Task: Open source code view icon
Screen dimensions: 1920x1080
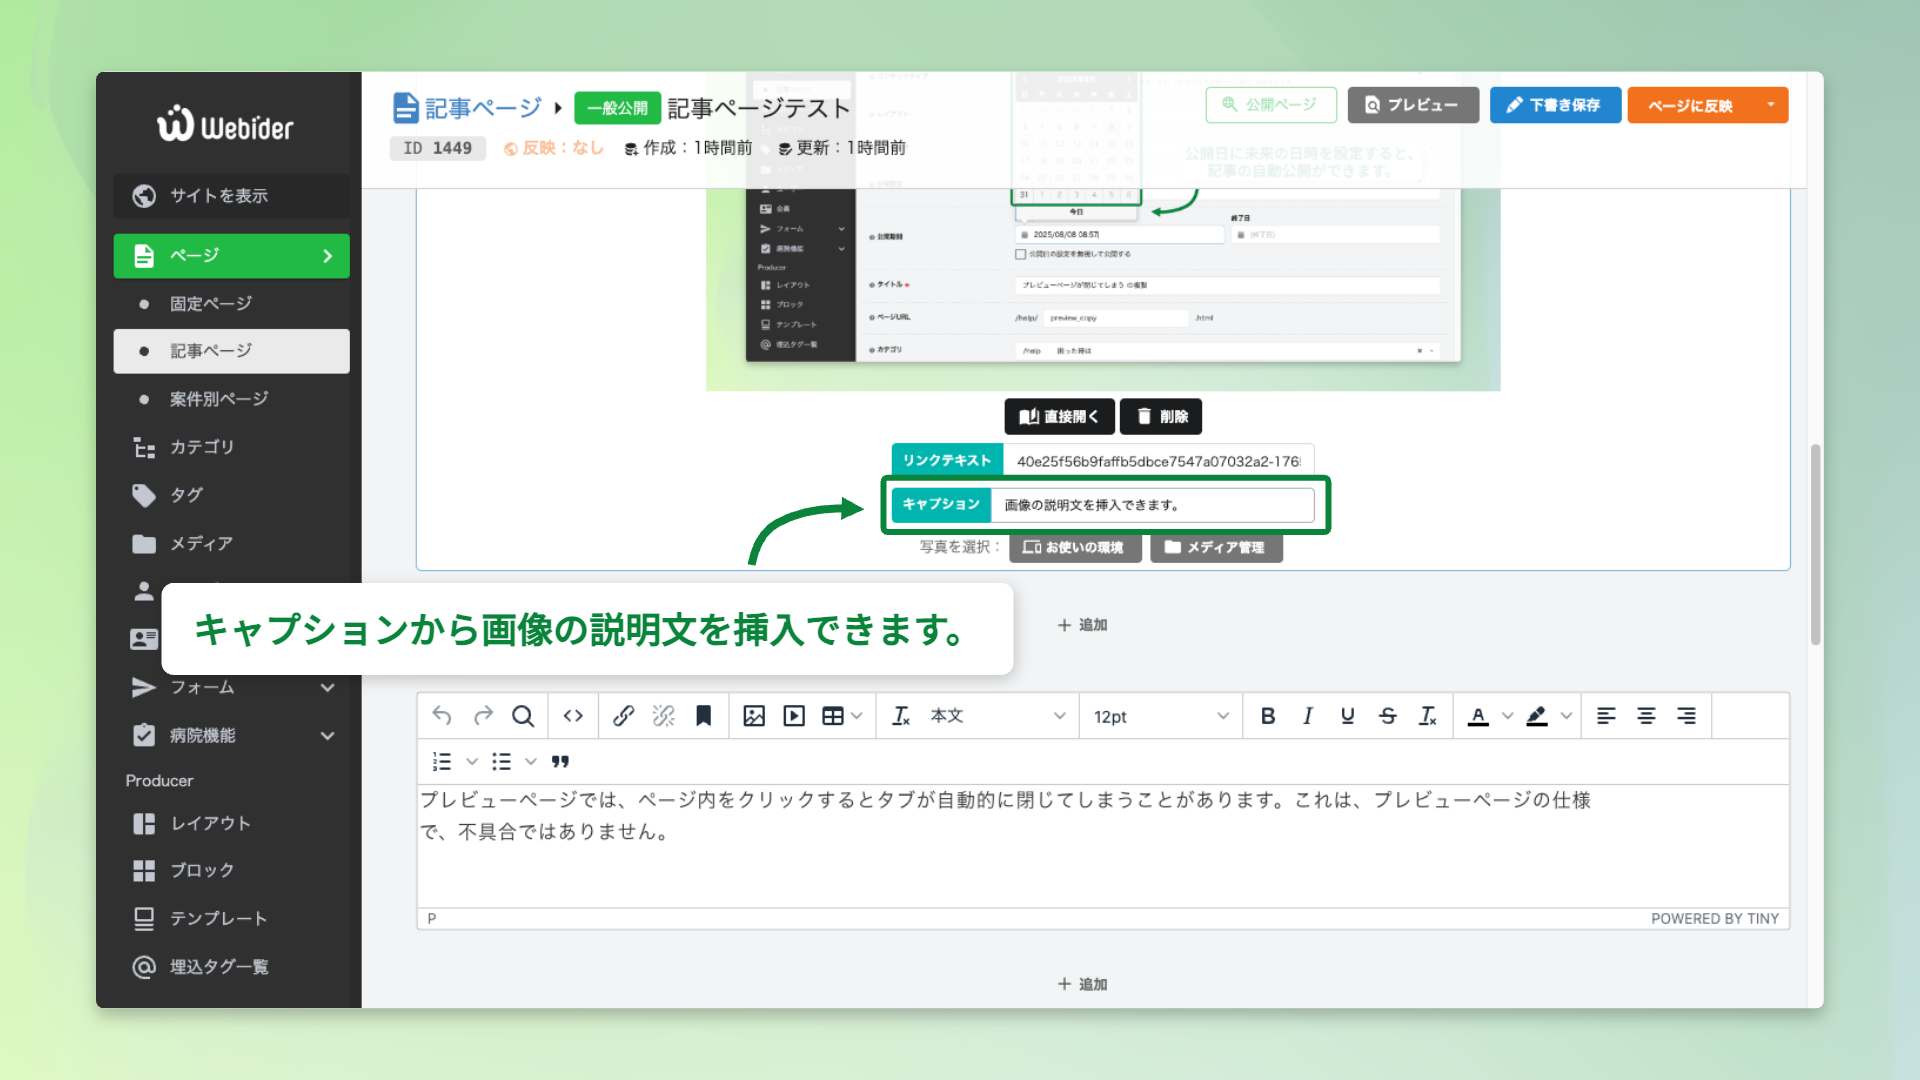Action: (573, 716)
